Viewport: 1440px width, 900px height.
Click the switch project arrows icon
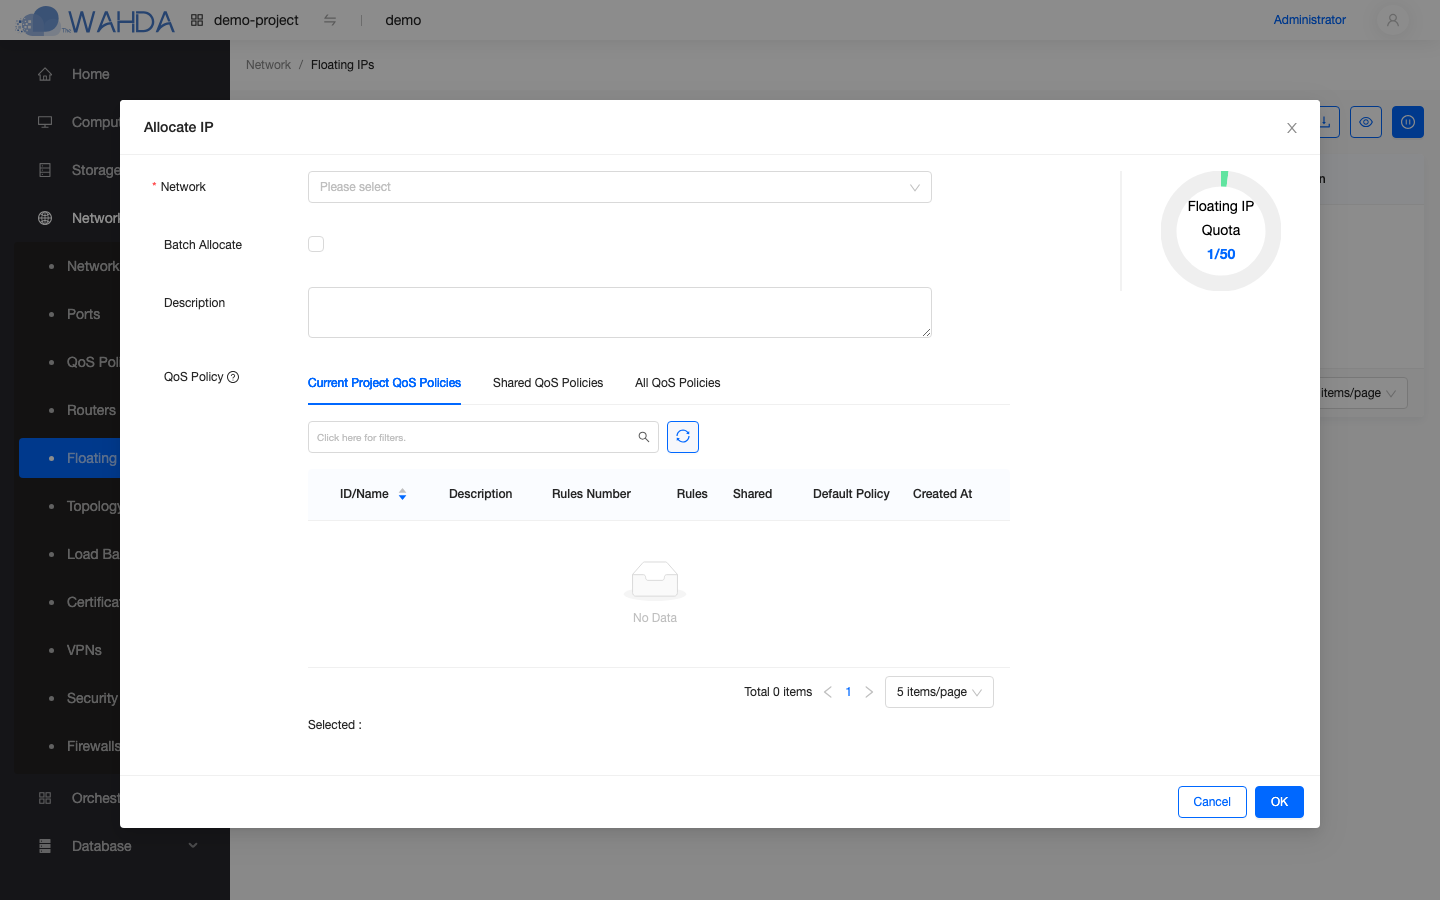(x=330, y=20)
